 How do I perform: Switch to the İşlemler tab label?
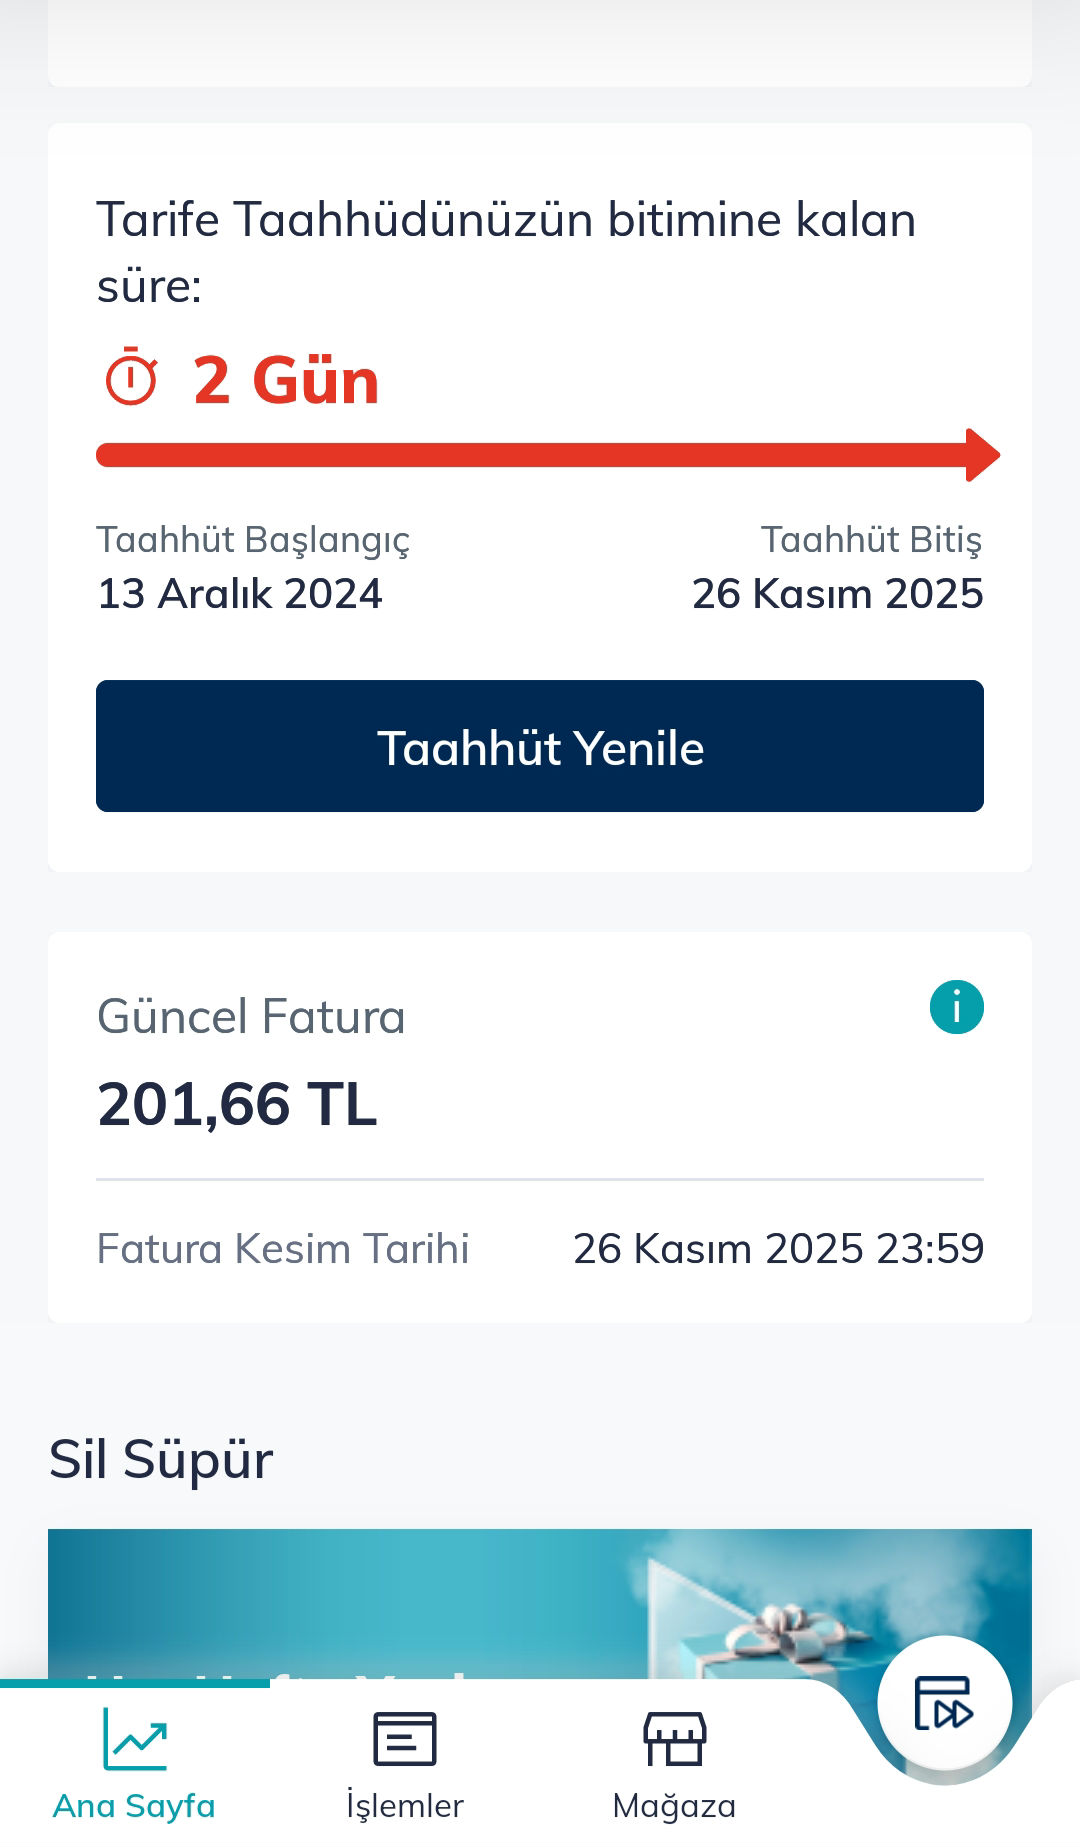(x=404, y=1806)
